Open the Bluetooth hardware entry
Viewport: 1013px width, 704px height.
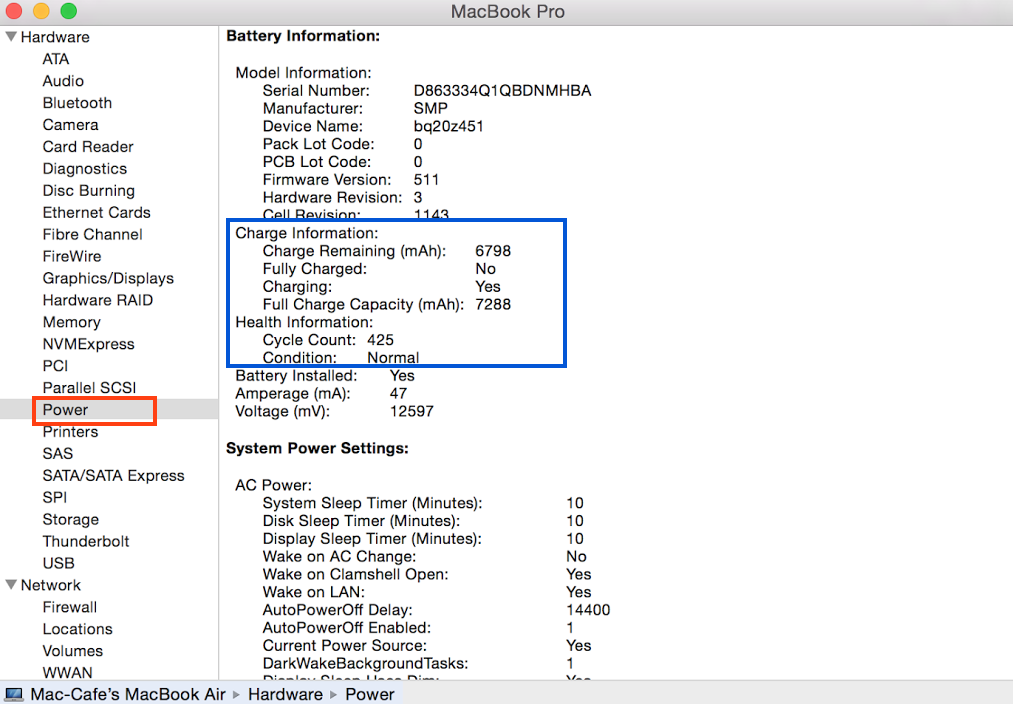pos(78,103)
